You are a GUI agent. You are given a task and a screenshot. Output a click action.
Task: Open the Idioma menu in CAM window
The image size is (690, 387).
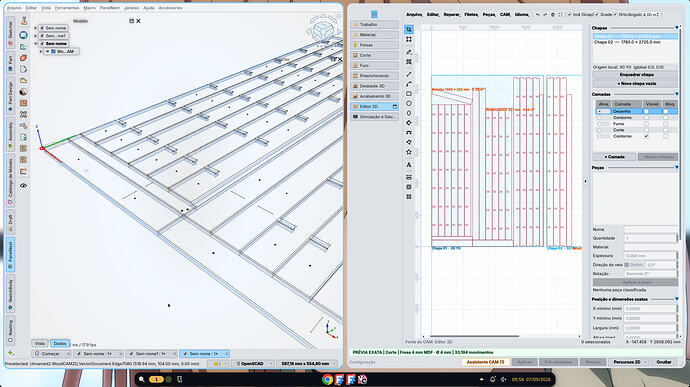[x=521, y=15]
